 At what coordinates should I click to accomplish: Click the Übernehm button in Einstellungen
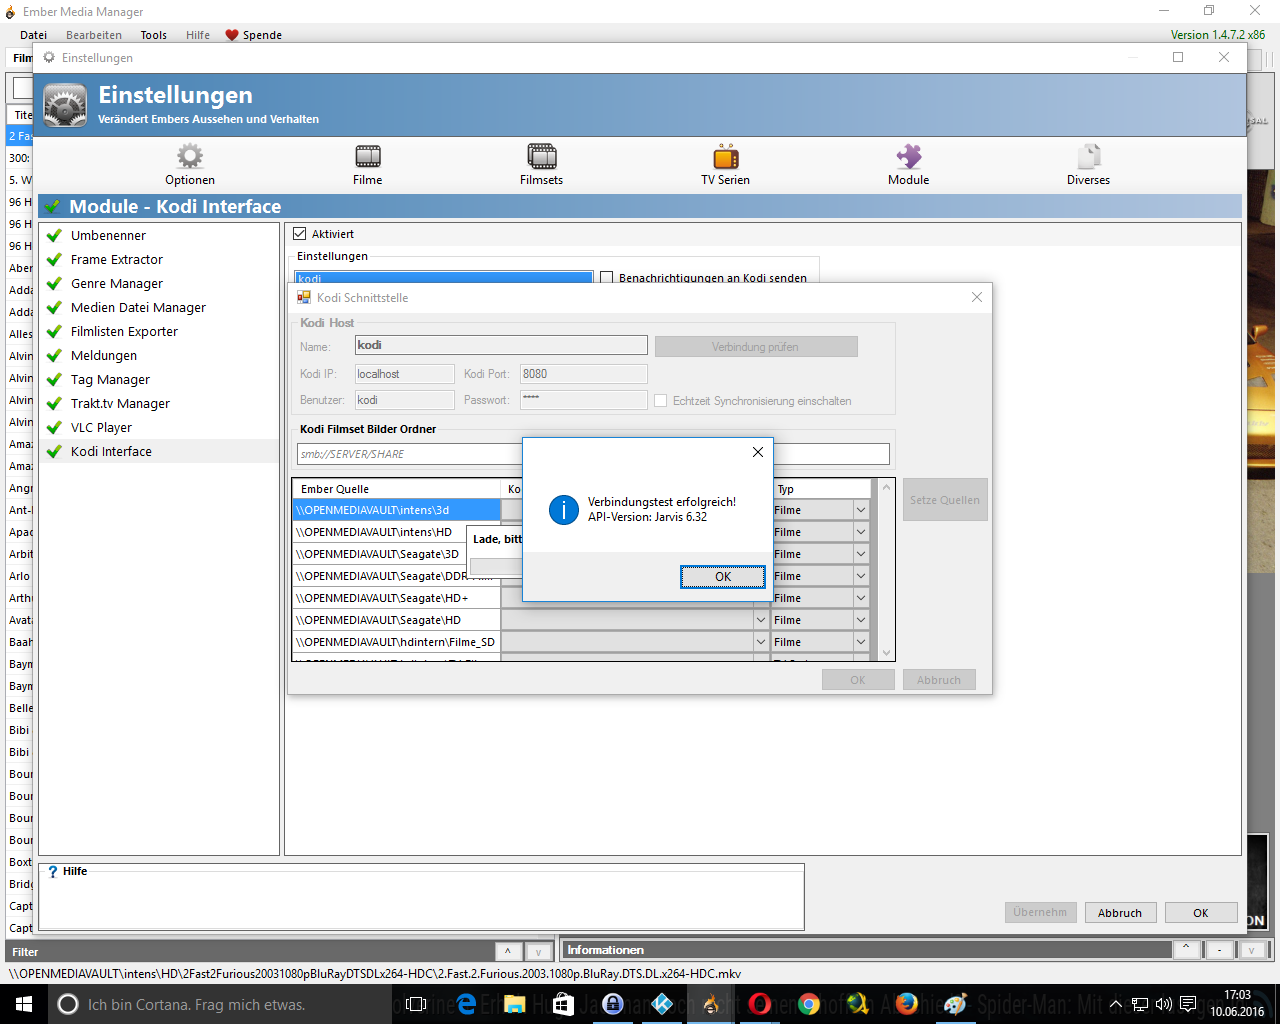point(1040,912)
